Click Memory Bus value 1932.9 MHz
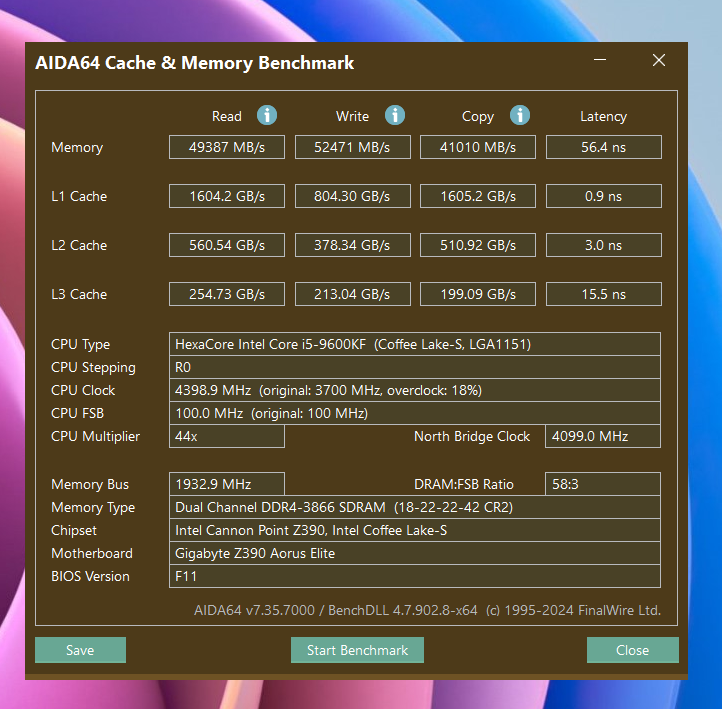Screen dimensions: 722x709 point(227,484)
